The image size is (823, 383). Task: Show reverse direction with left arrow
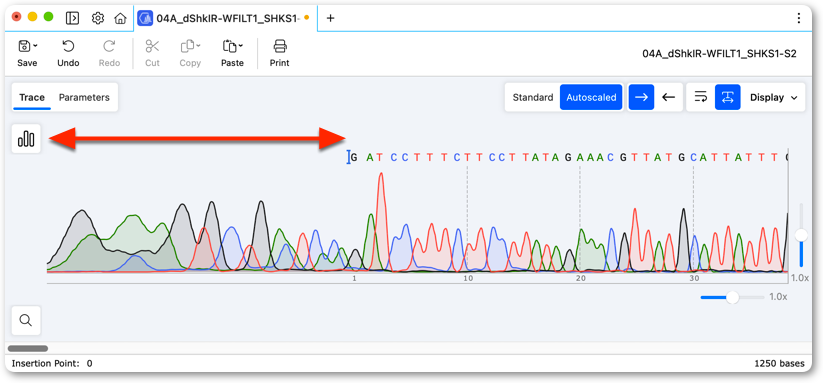pyautogui.click(x=668, y=97)
